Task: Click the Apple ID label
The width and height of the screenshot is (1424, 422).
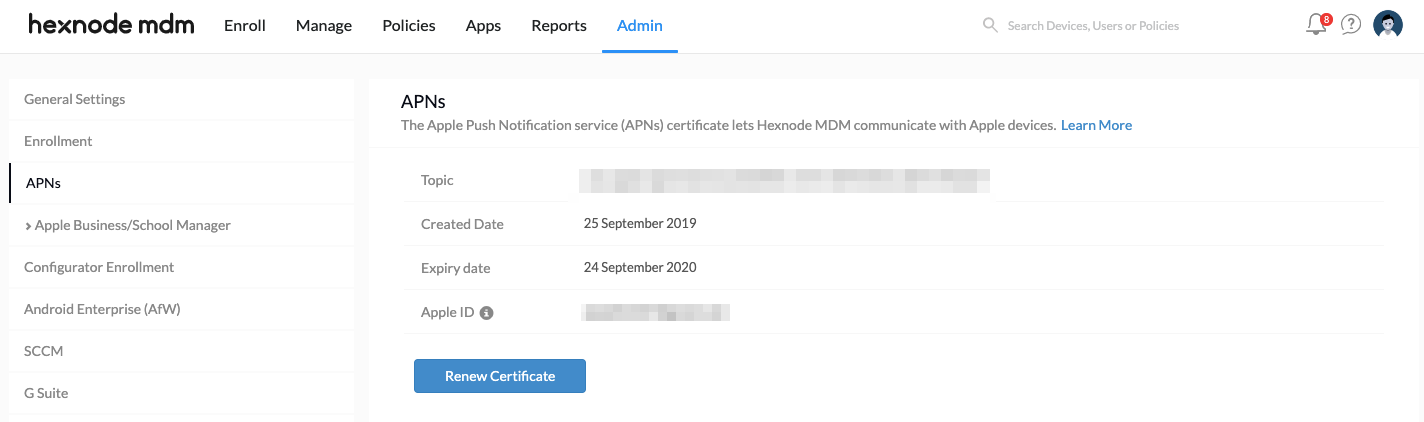Action: pyautogui.click(x=447, y=312)
